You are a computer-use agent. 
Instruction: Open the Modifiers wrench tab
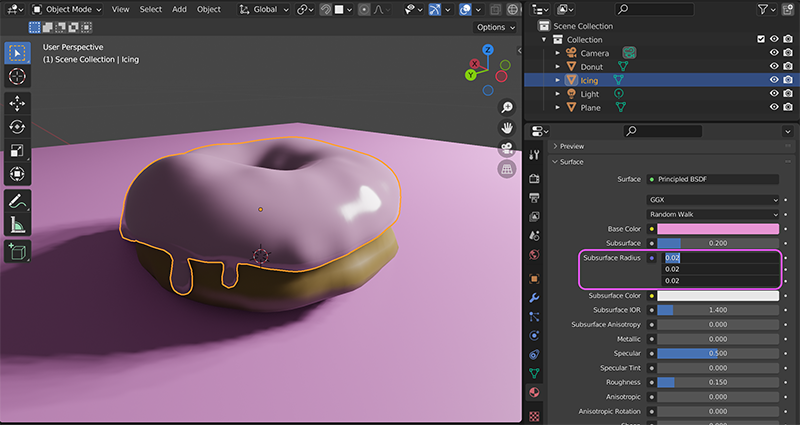534,297
